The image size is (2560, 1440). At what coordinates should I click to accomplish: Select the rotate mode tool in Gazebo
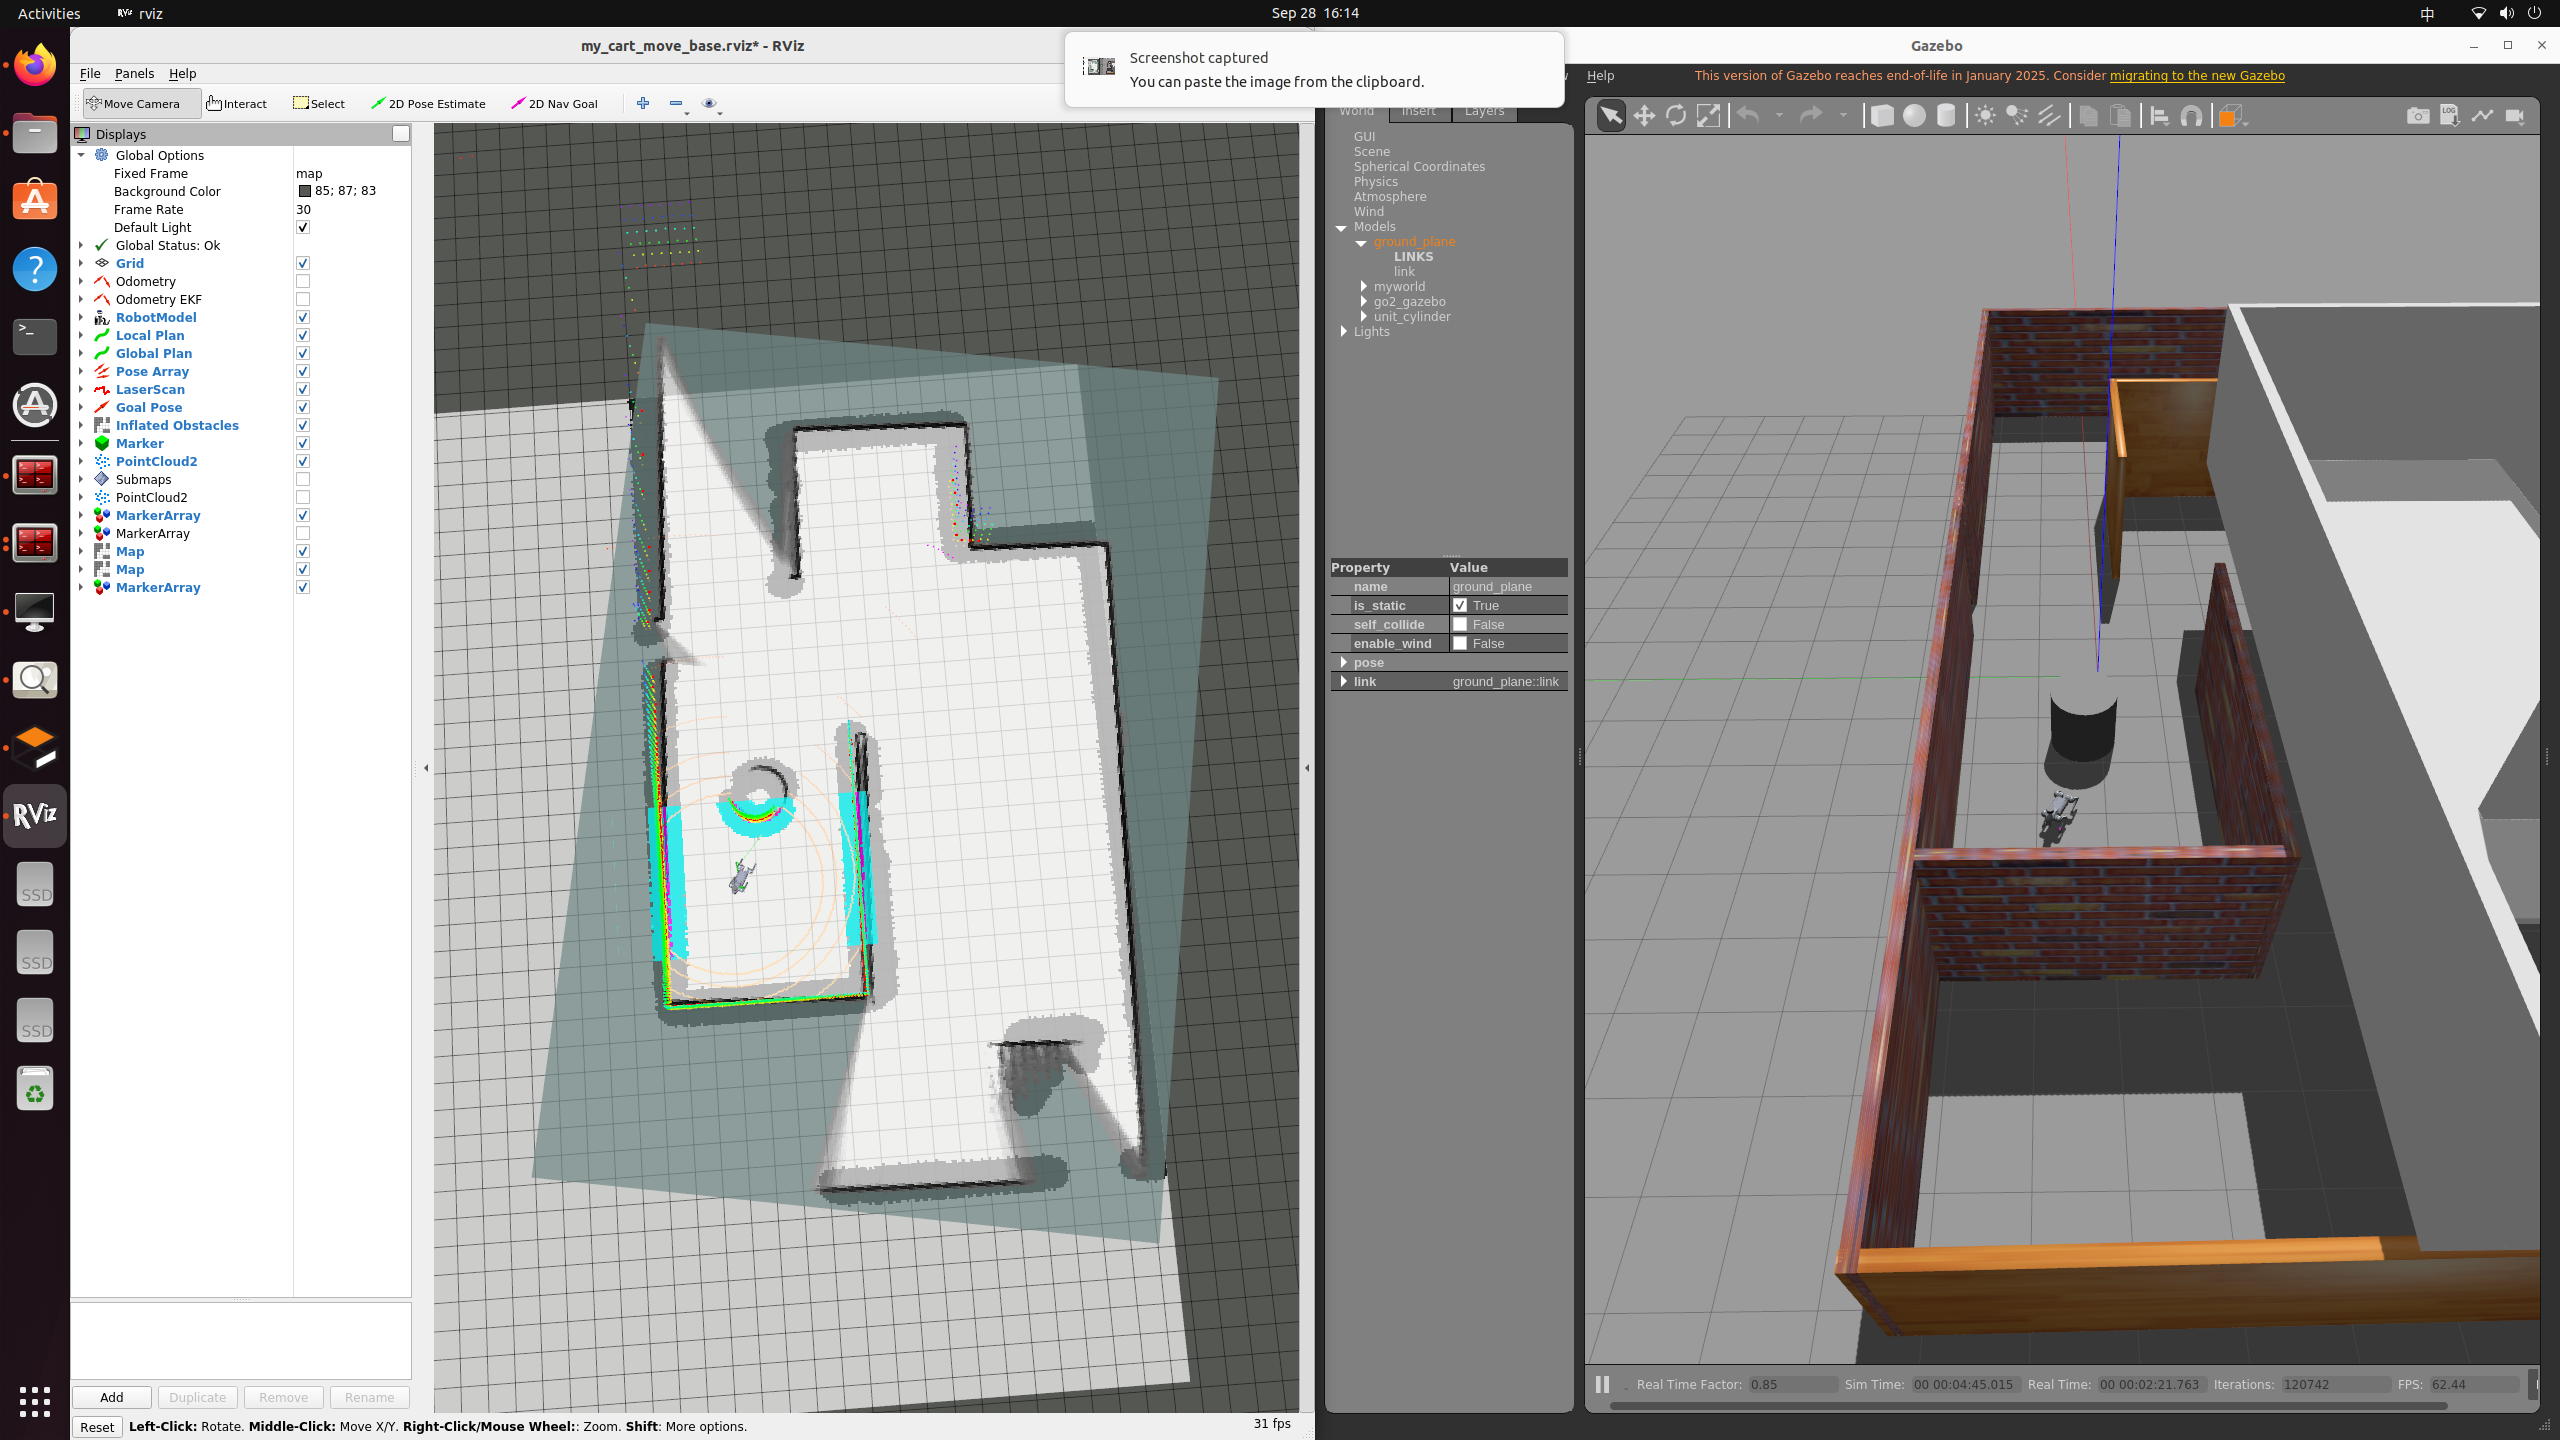pyautogui.click(x=1676, y=116)
